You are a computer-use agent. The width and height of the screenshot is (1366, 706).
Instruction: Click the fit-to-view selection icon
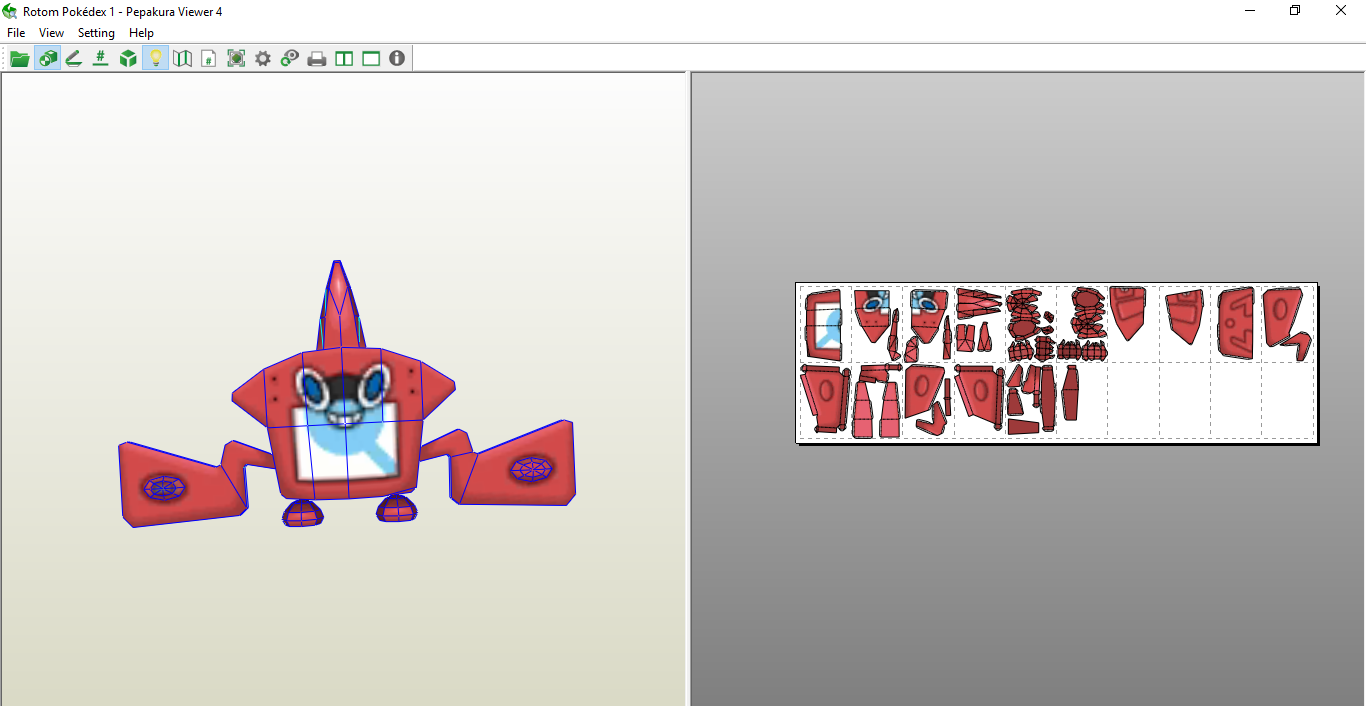point(236,58)
